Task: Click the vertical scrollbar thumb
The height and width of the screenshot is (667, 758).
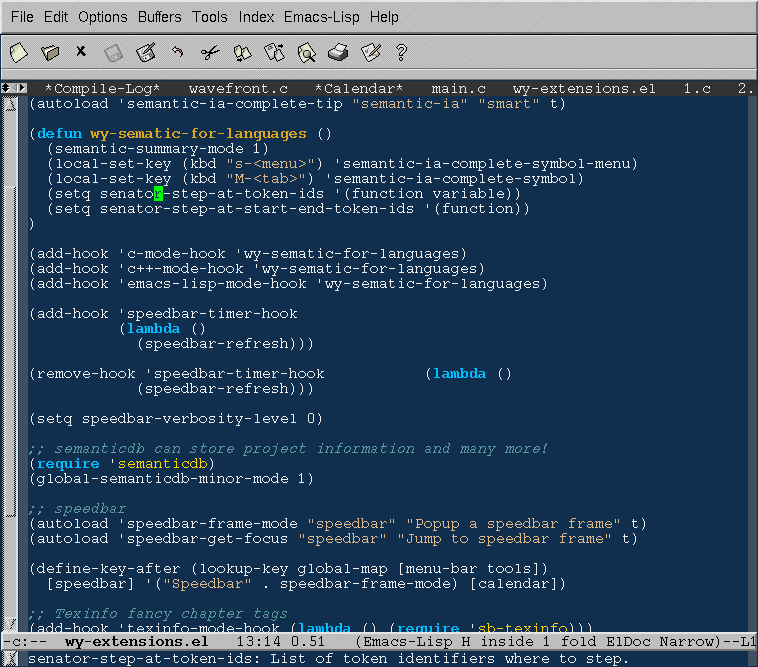Action: (10, 350)
